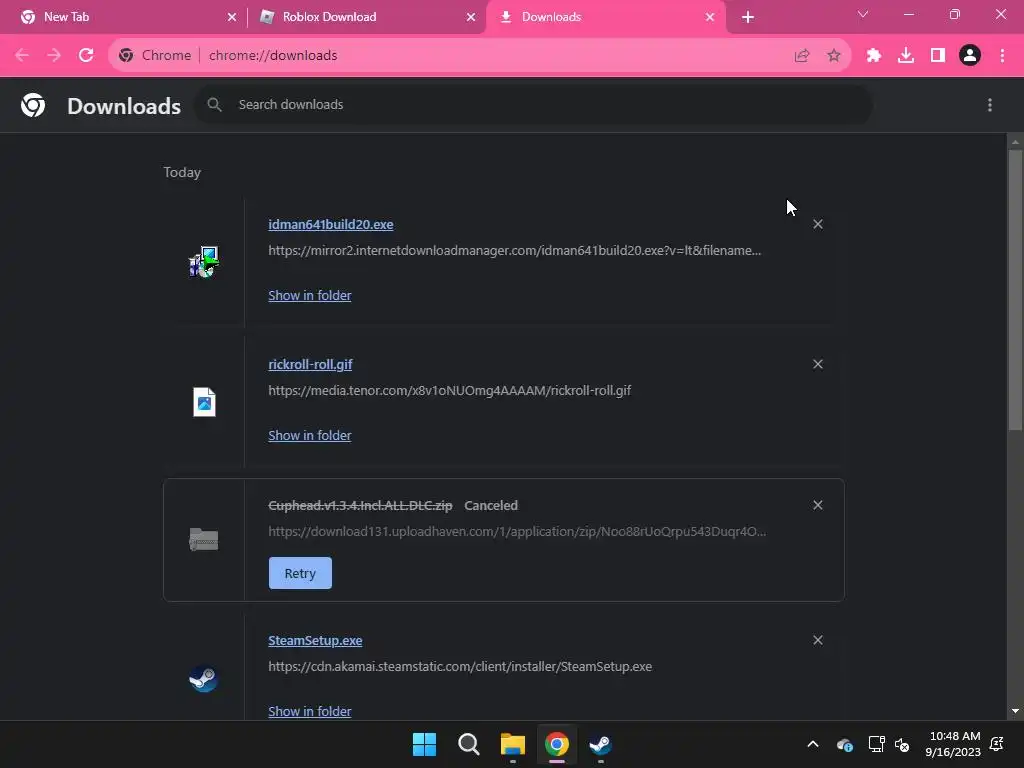Image resolution: width=1024 pixels, height=768 pixels.
Task: Show hidden system tray icons
Action: (813, 744)
